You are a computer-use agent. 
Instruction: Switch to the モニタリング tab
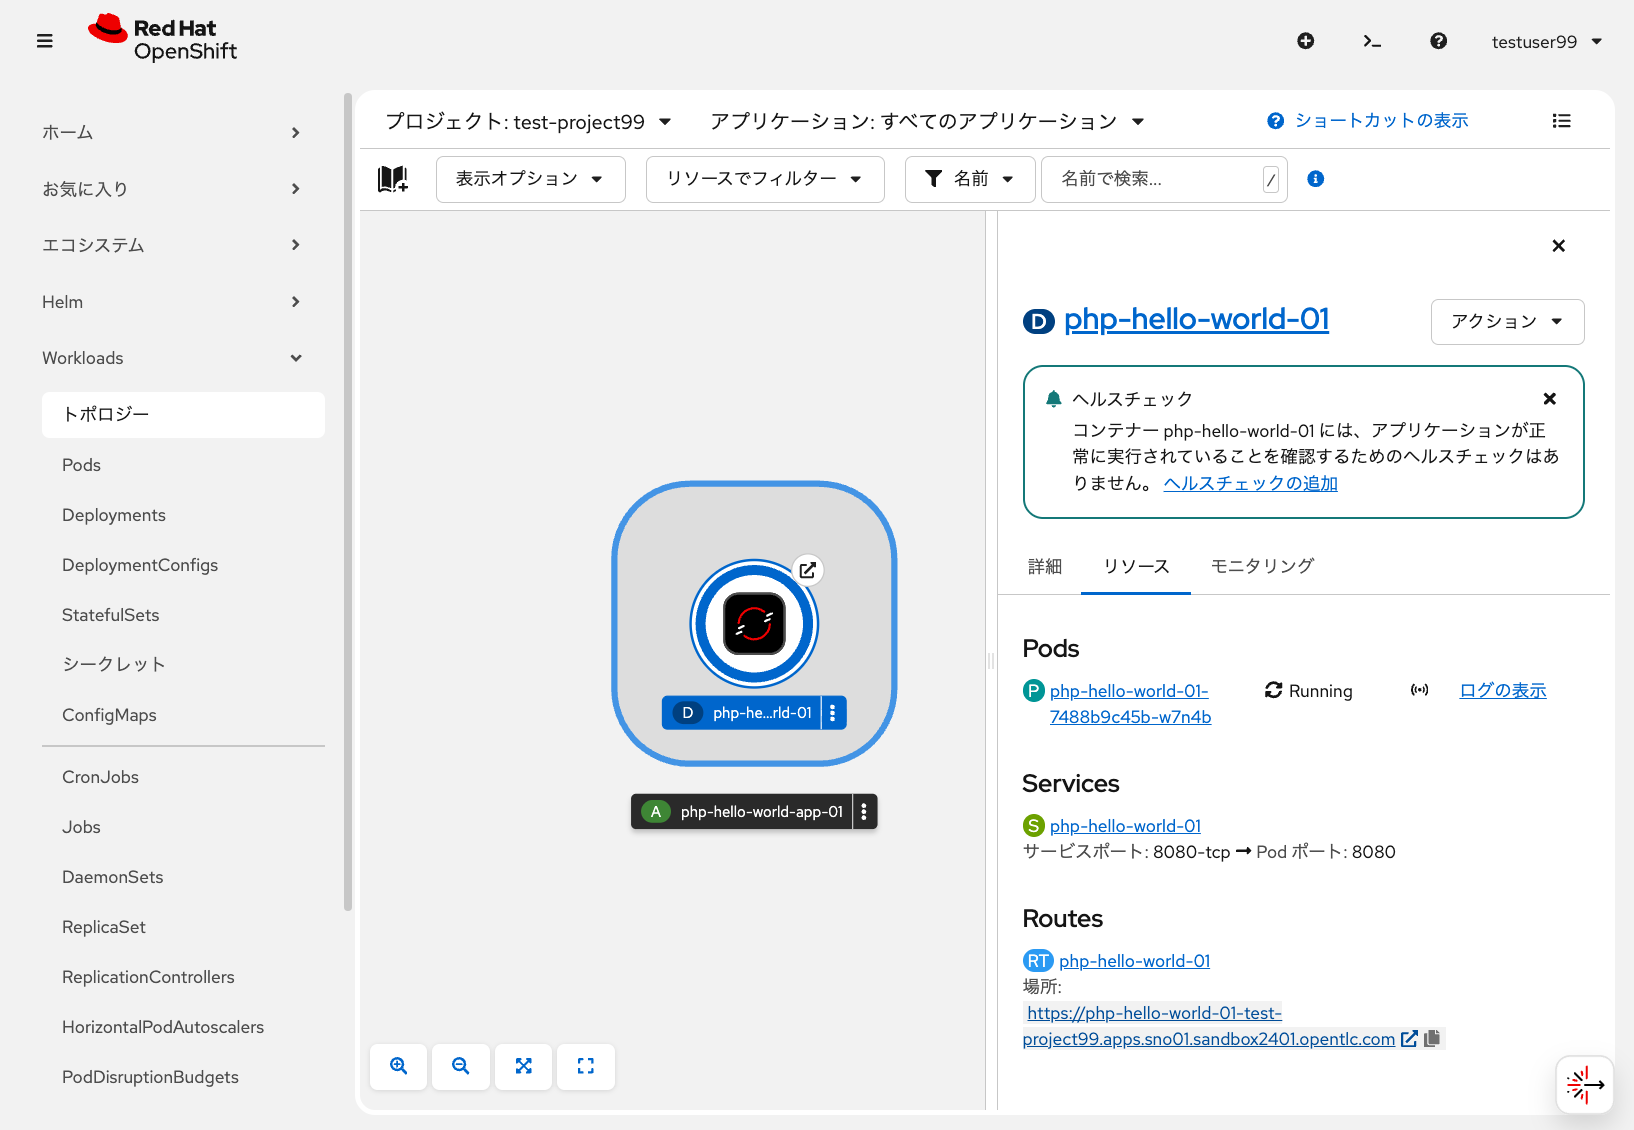tap(1261, 565)
